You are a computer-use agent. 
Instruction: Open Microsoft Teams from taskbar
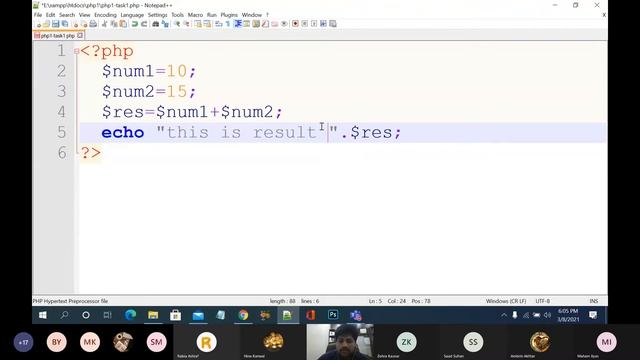coord(356,315)
